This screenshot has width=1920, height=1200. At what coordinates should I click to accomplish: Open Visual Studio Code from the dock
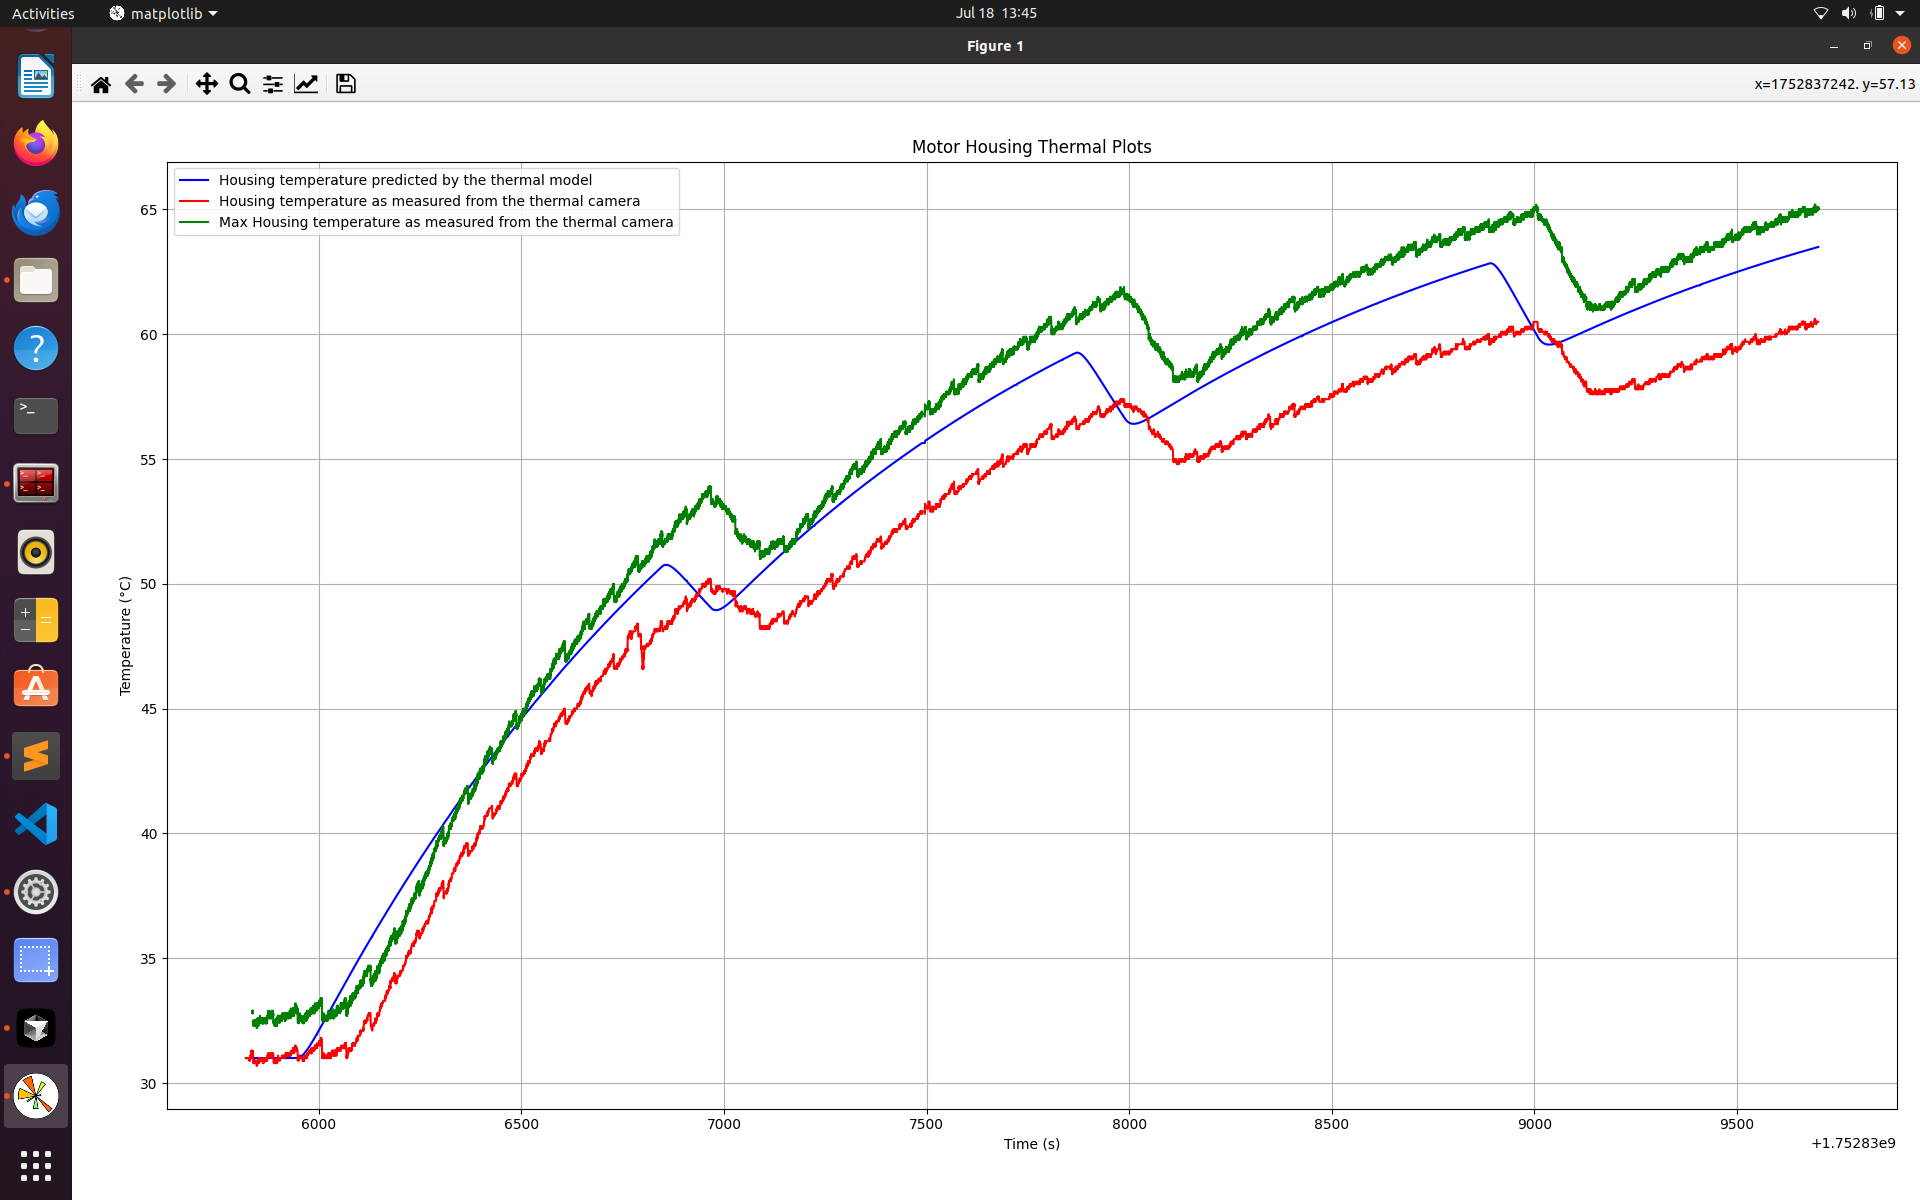tap(36, 824)
